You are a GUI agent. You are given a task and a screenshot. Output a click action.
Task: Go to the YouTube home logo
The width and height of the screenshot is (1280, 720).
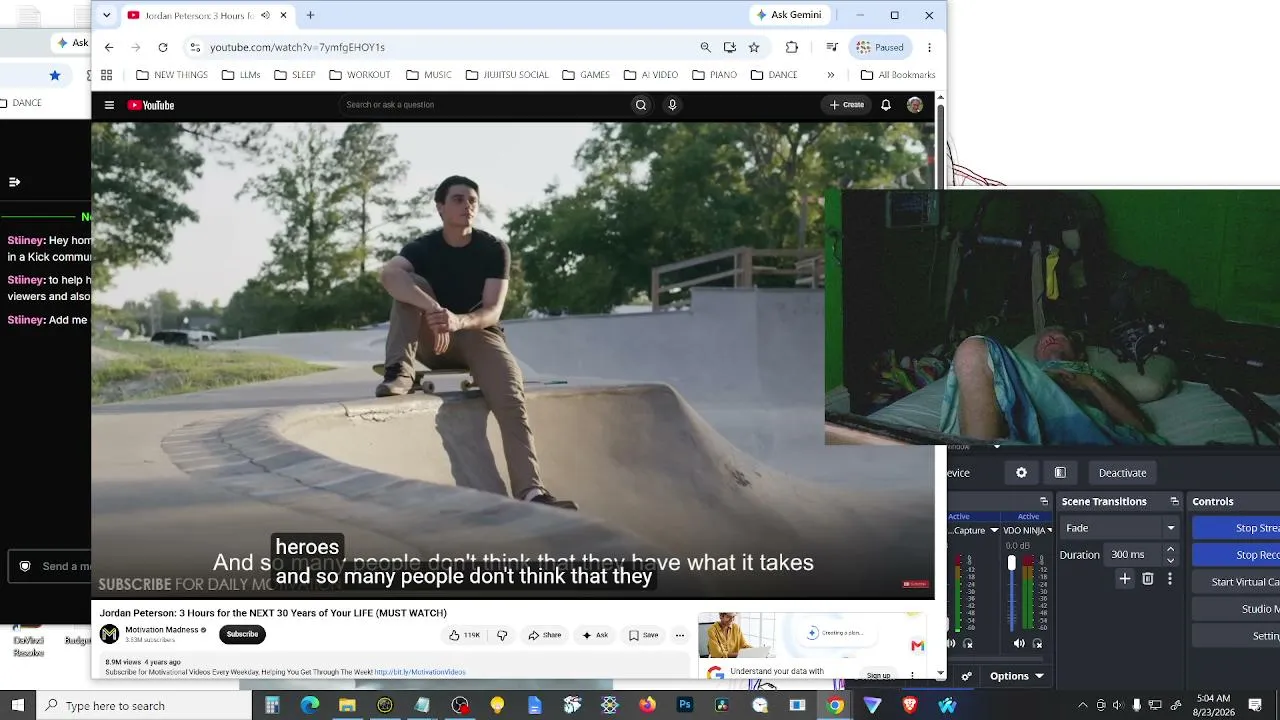151,105
